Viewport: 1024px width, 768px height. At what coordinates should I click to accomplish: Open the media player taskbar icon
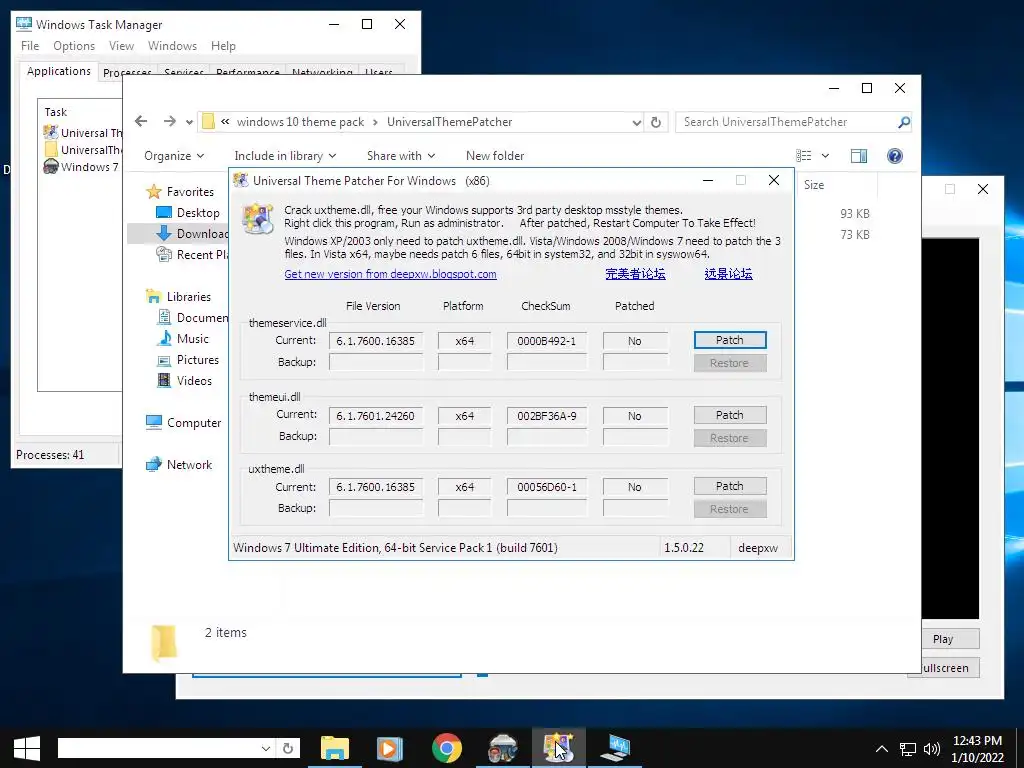coord(390,748)
